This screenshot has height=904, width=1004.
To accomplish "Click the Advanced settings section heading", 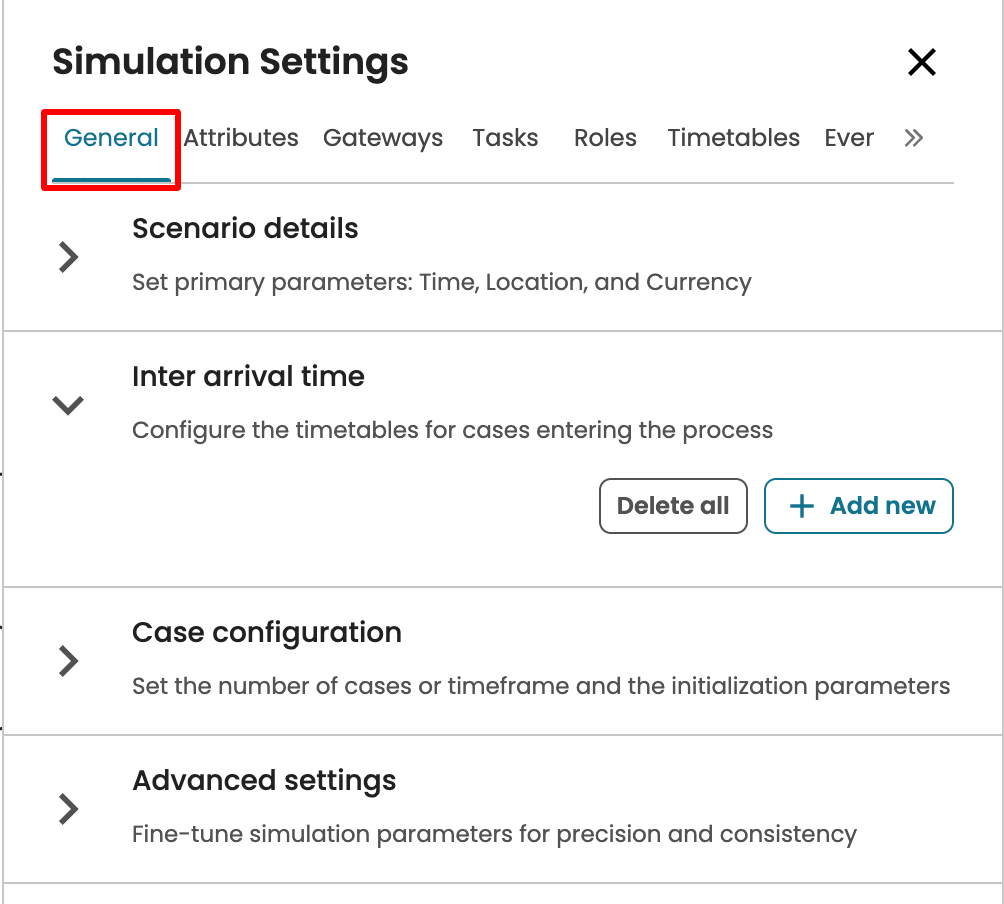I will click(x=264, y=780).
